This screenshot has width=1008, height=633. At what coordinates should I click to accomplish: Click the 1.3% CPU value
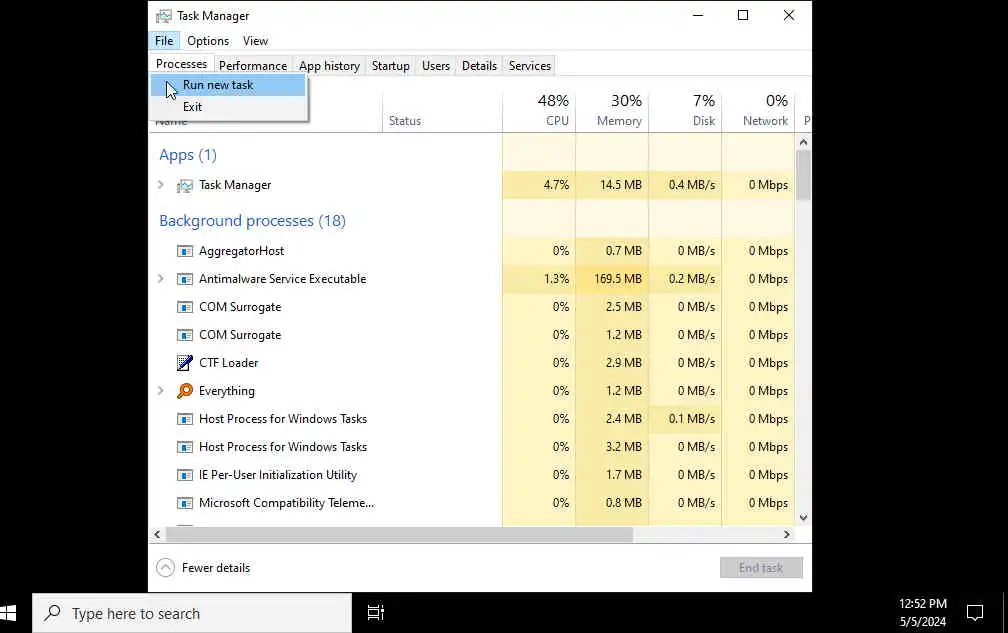556,279
